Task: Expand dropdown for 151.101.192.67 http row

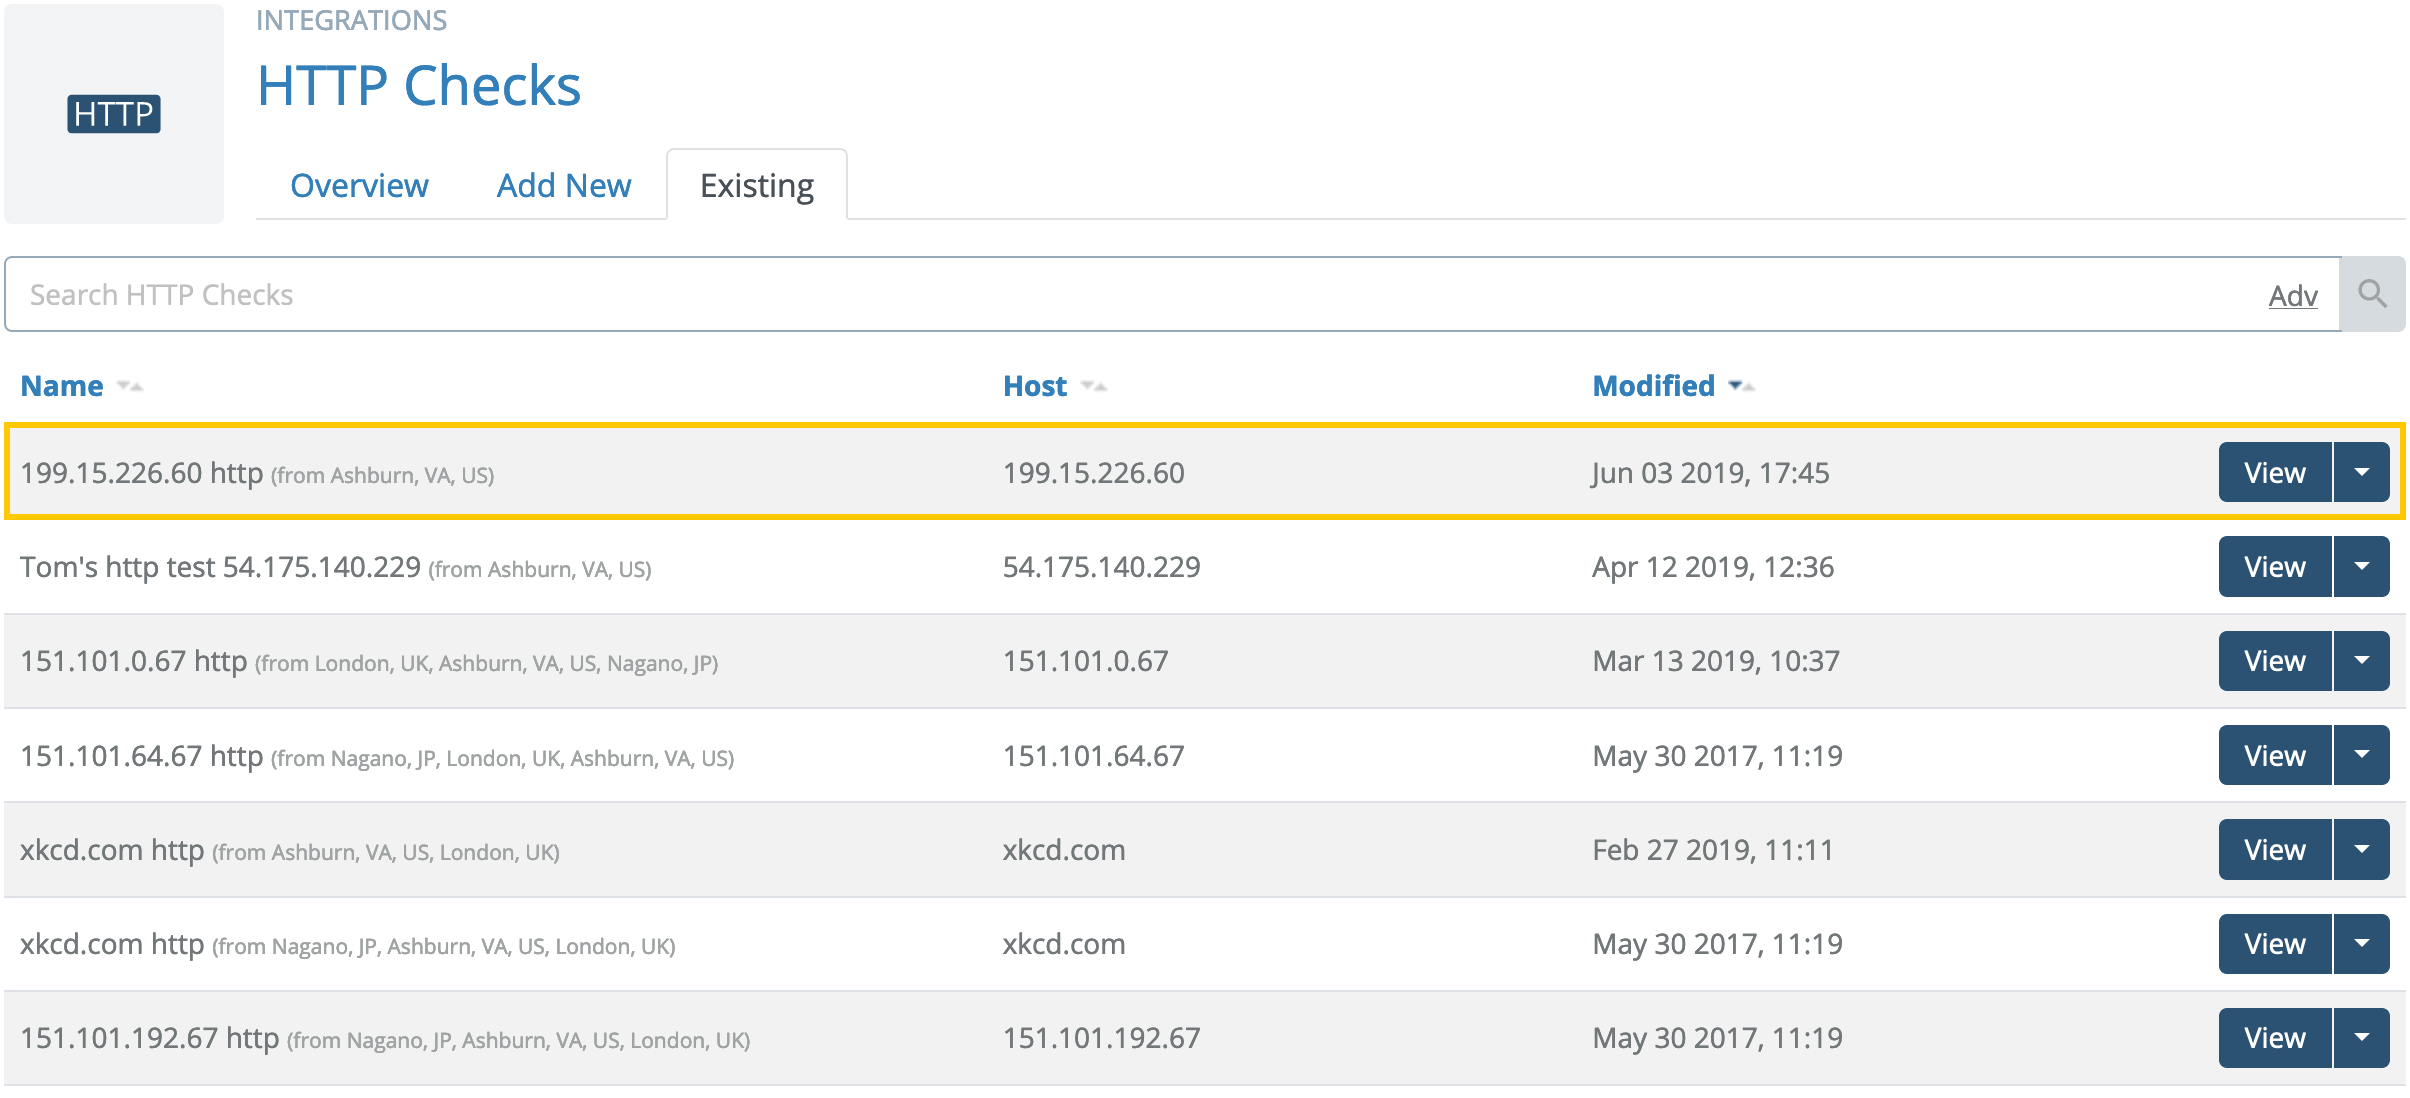Action: pos(2361,1037)
